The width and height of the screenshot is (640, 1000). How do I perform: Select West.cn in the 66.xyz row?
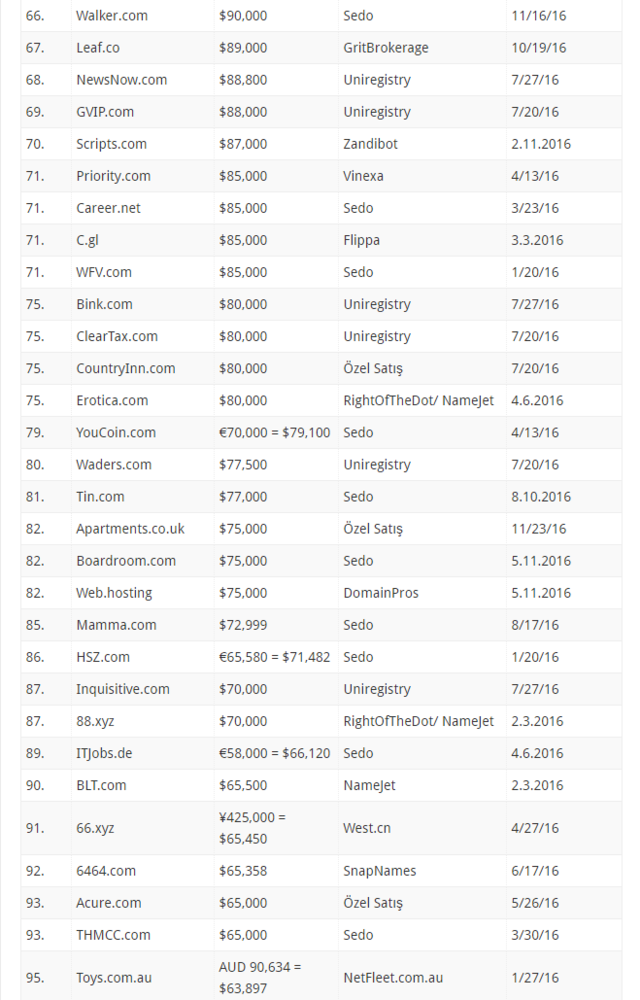pos(367,828)
